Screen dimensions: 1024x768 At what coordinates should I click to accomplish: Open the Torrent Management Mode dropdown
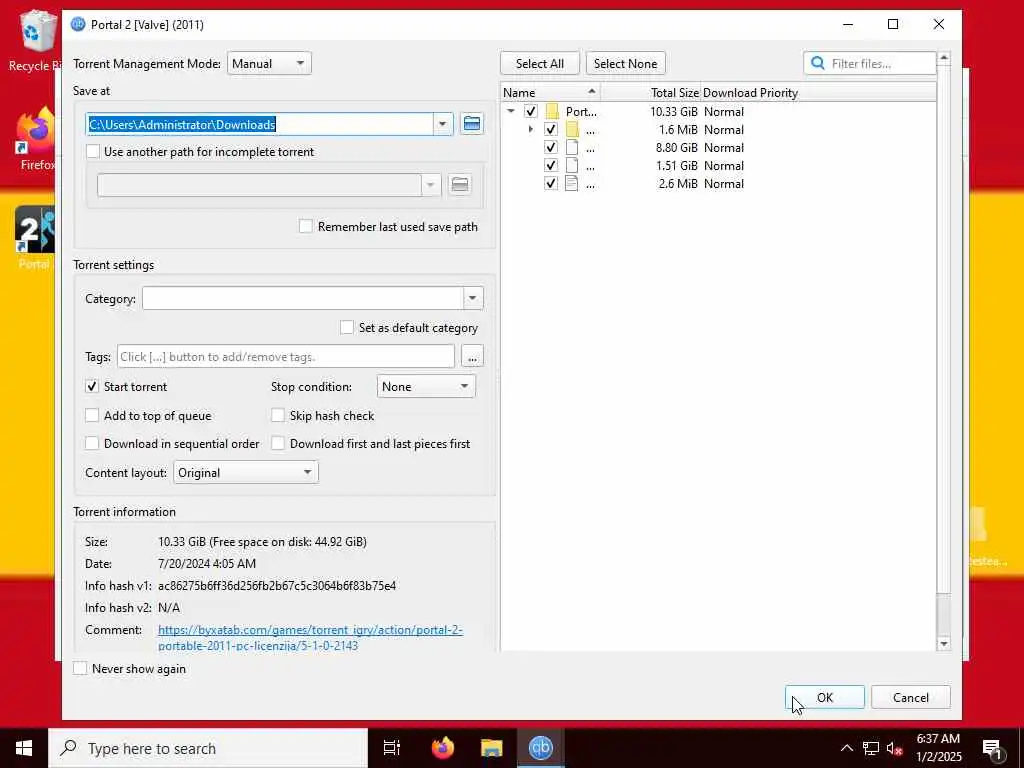click(269, 63)
